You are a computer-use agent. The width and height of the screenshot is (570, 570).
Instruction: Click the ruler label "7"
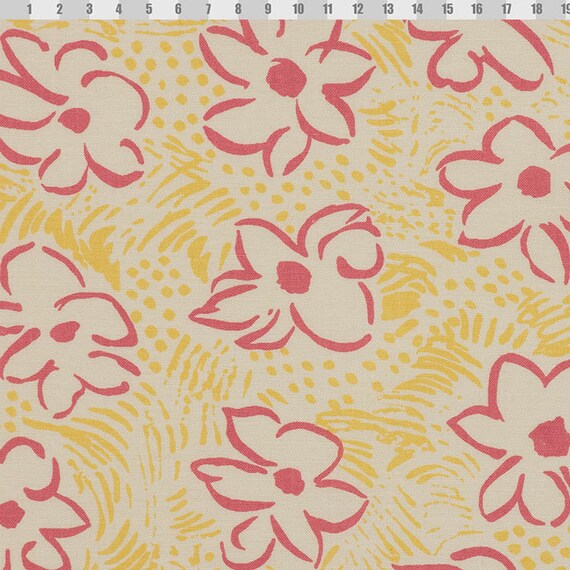pos(208,9)
